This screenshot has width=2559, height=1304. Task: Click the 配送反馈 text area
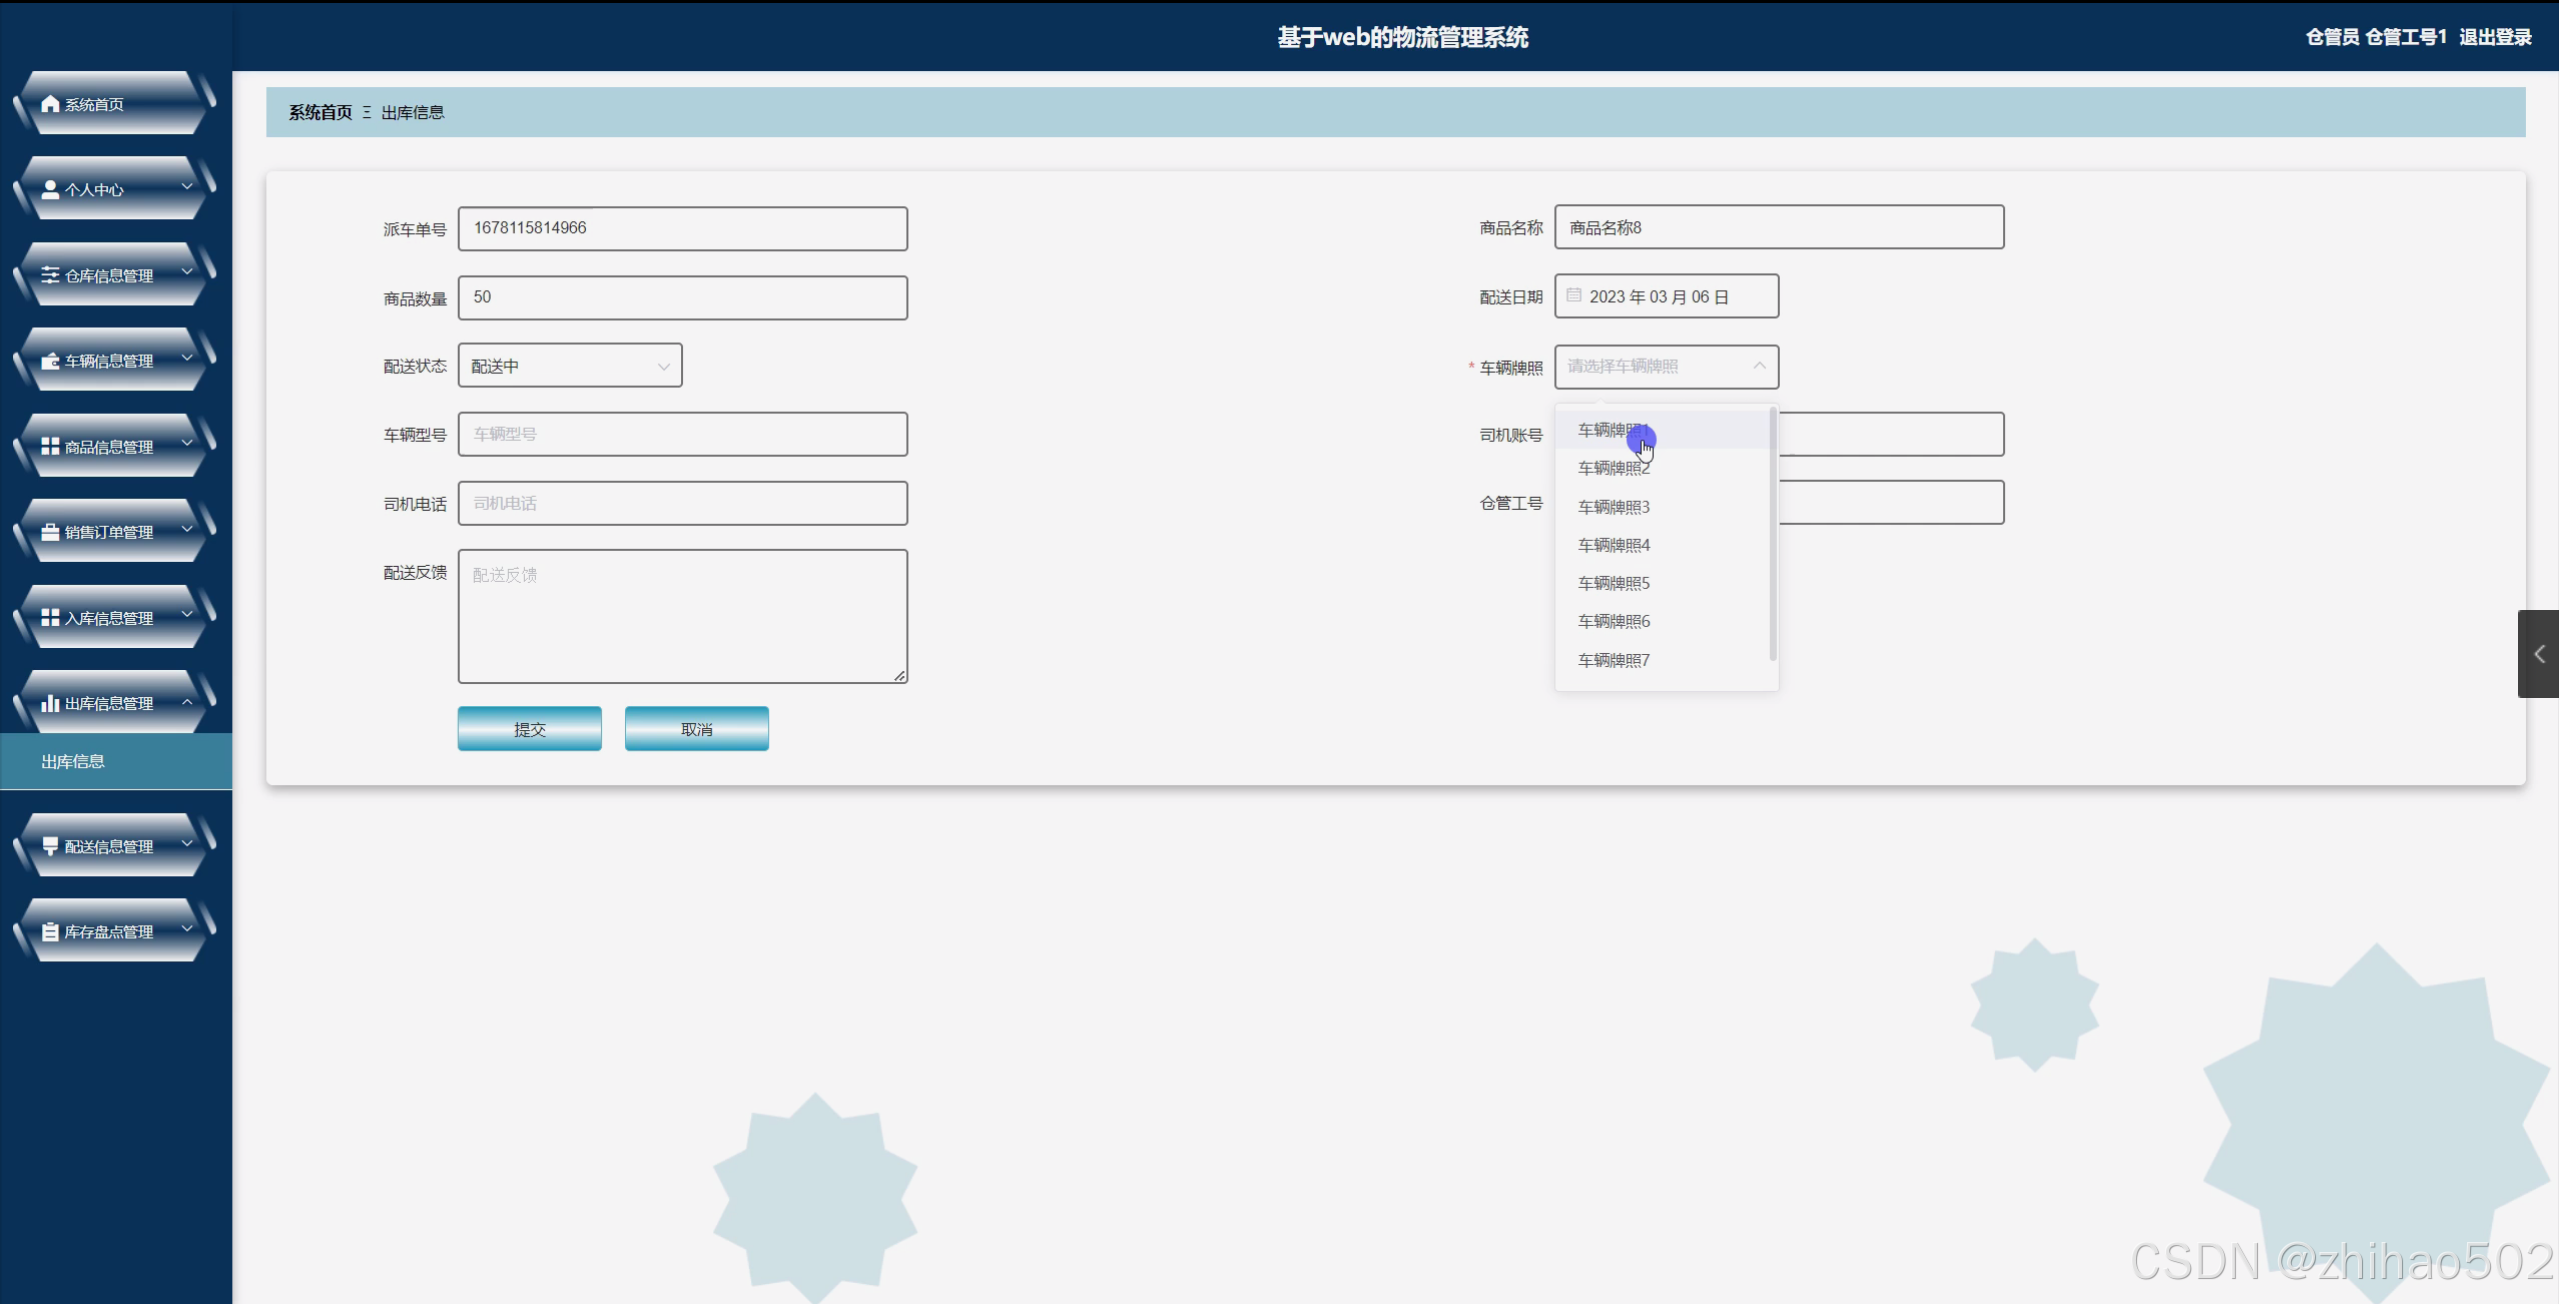click(x=682, y=616)
